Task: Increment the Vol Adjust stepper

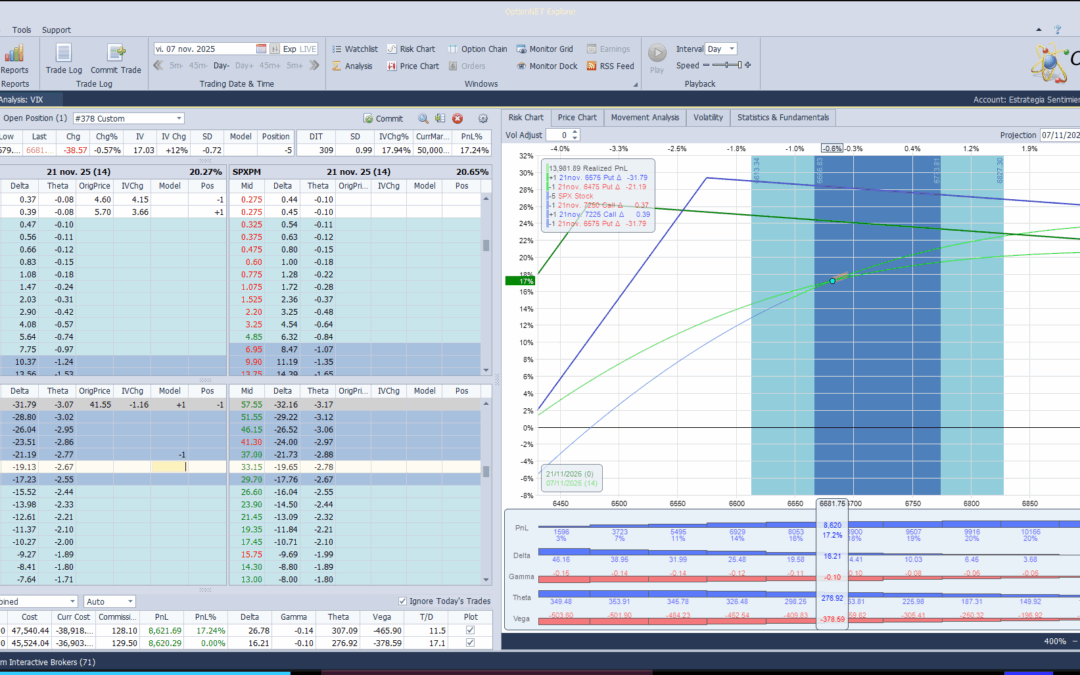Action: [x=576, y=132]
